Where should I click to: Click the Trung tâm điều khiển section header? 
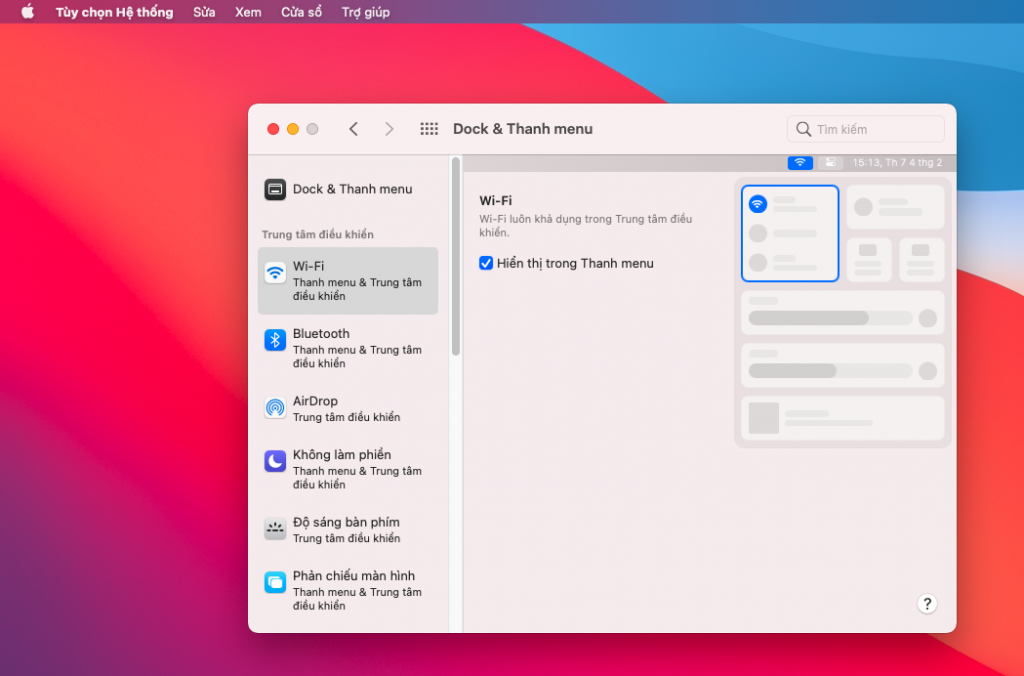pyautogui.click(x=318, y=234)
